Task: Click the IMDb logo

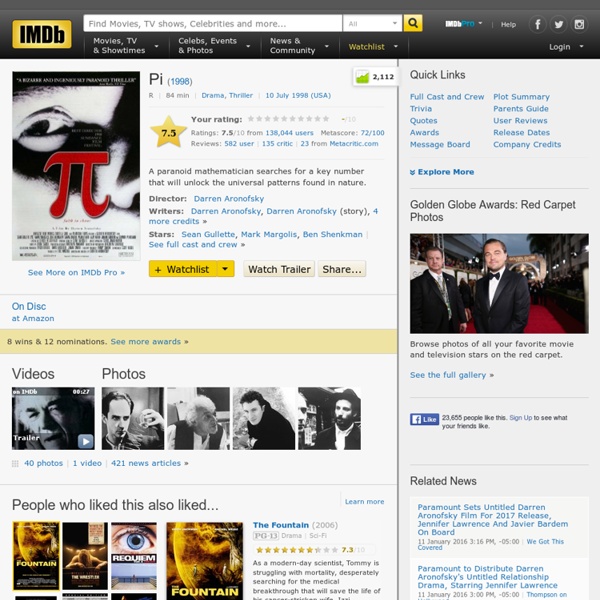Action: [x=42, y=34]
